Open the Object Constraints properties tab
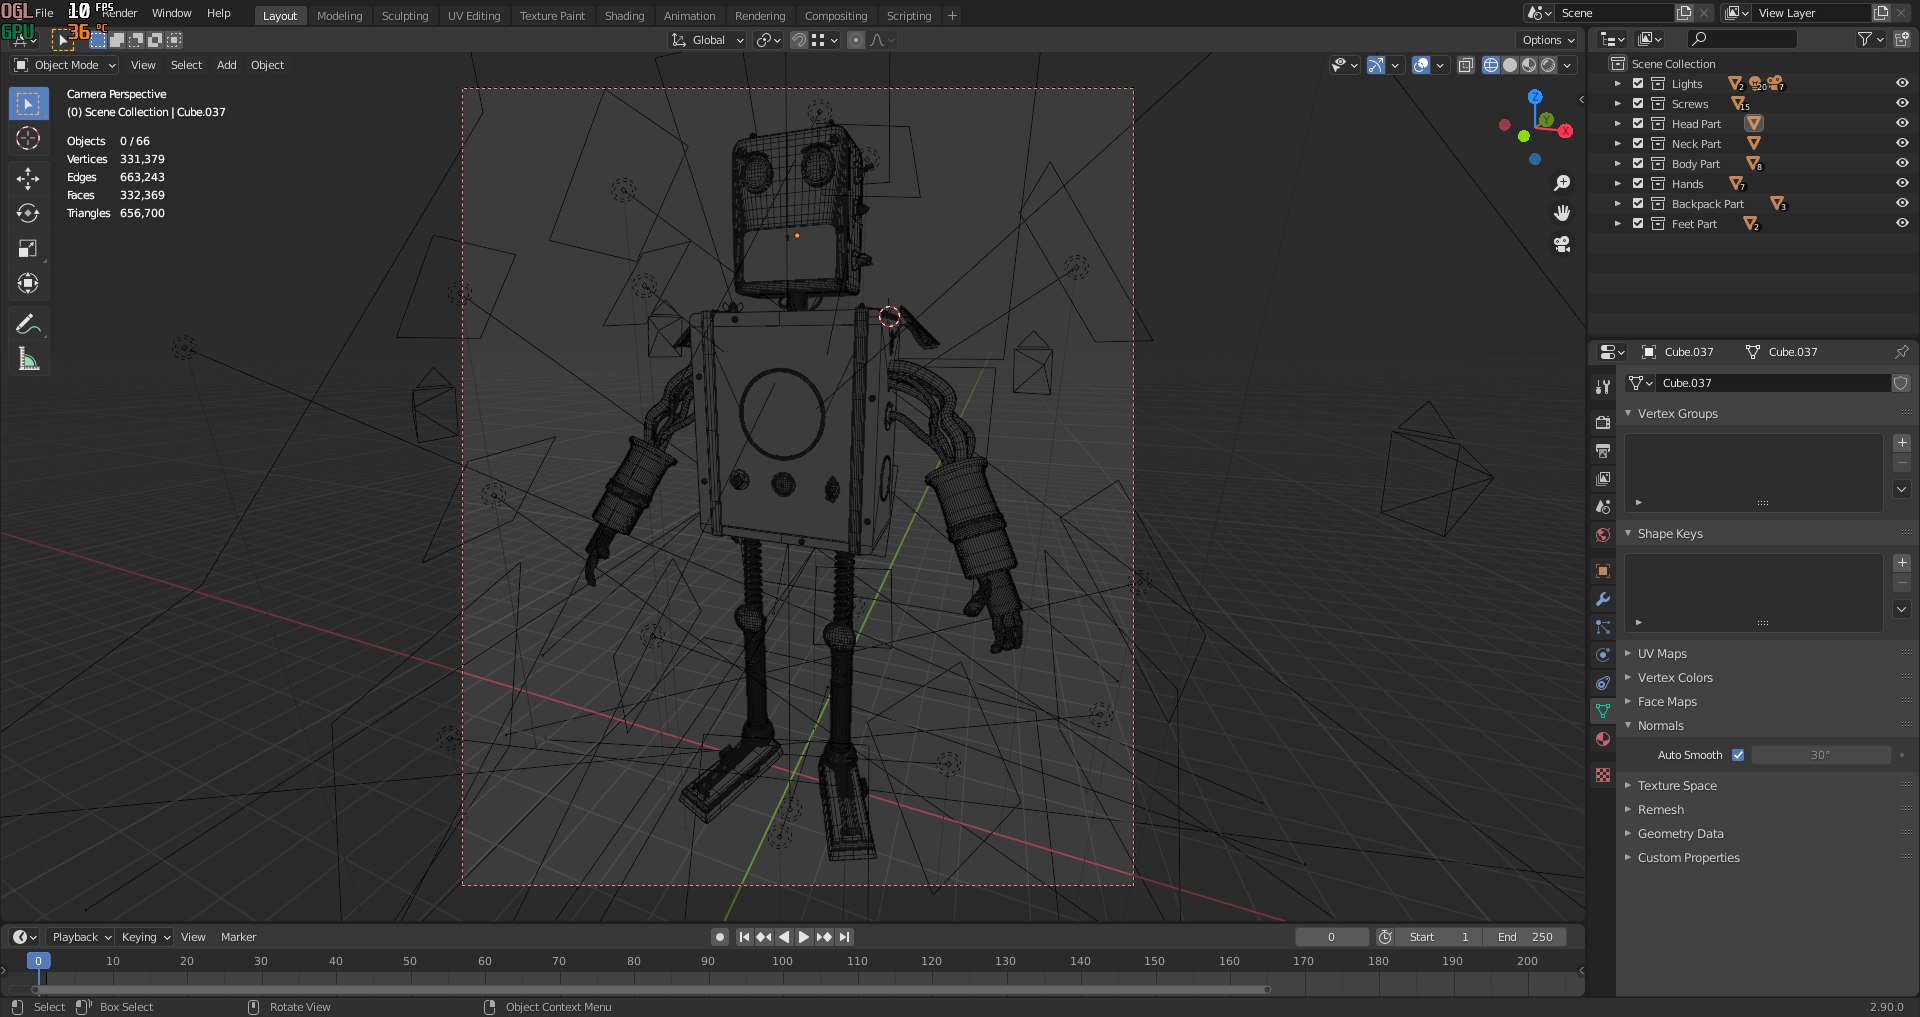This screenshot has width=1920, height=1017. coord(1603,683)
